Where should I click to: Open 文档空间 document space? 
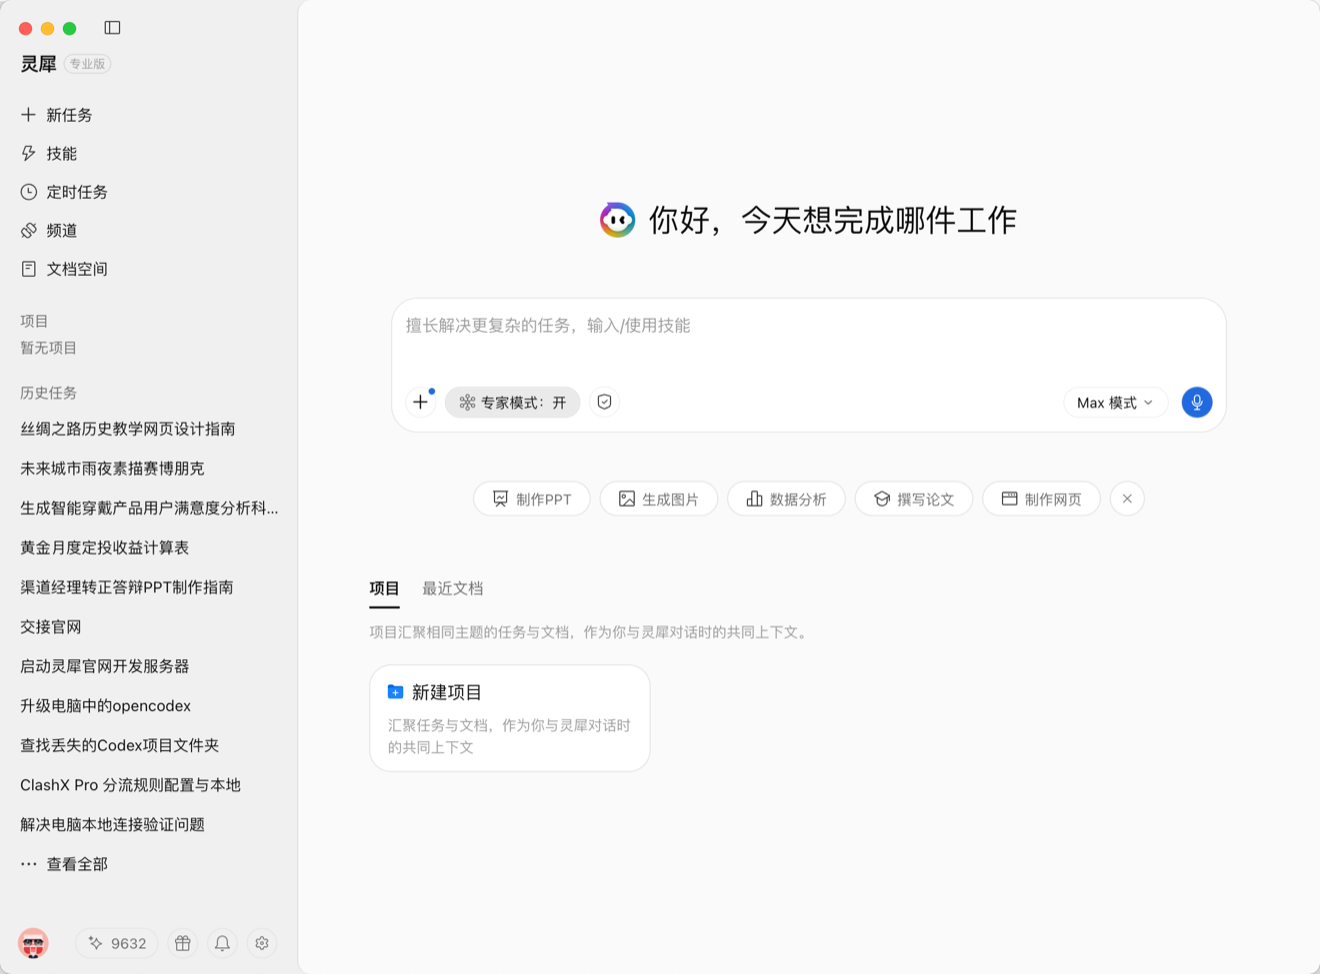[64, 269]
